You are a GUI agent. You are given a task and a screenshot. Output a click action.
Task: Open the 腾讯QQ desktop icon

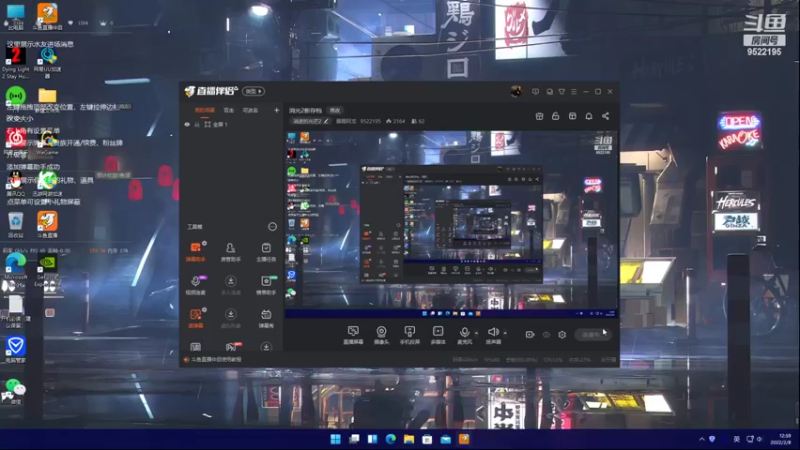15,184
